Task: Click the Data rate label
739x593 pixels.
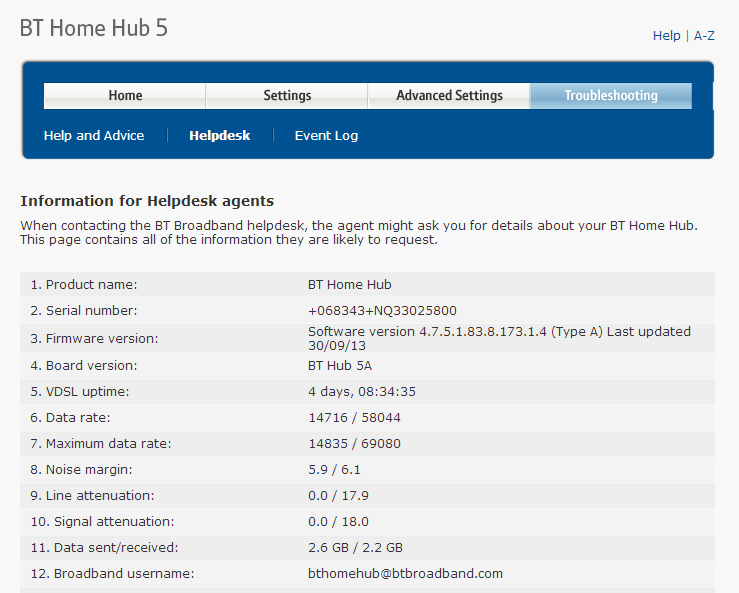Action: 70,418
